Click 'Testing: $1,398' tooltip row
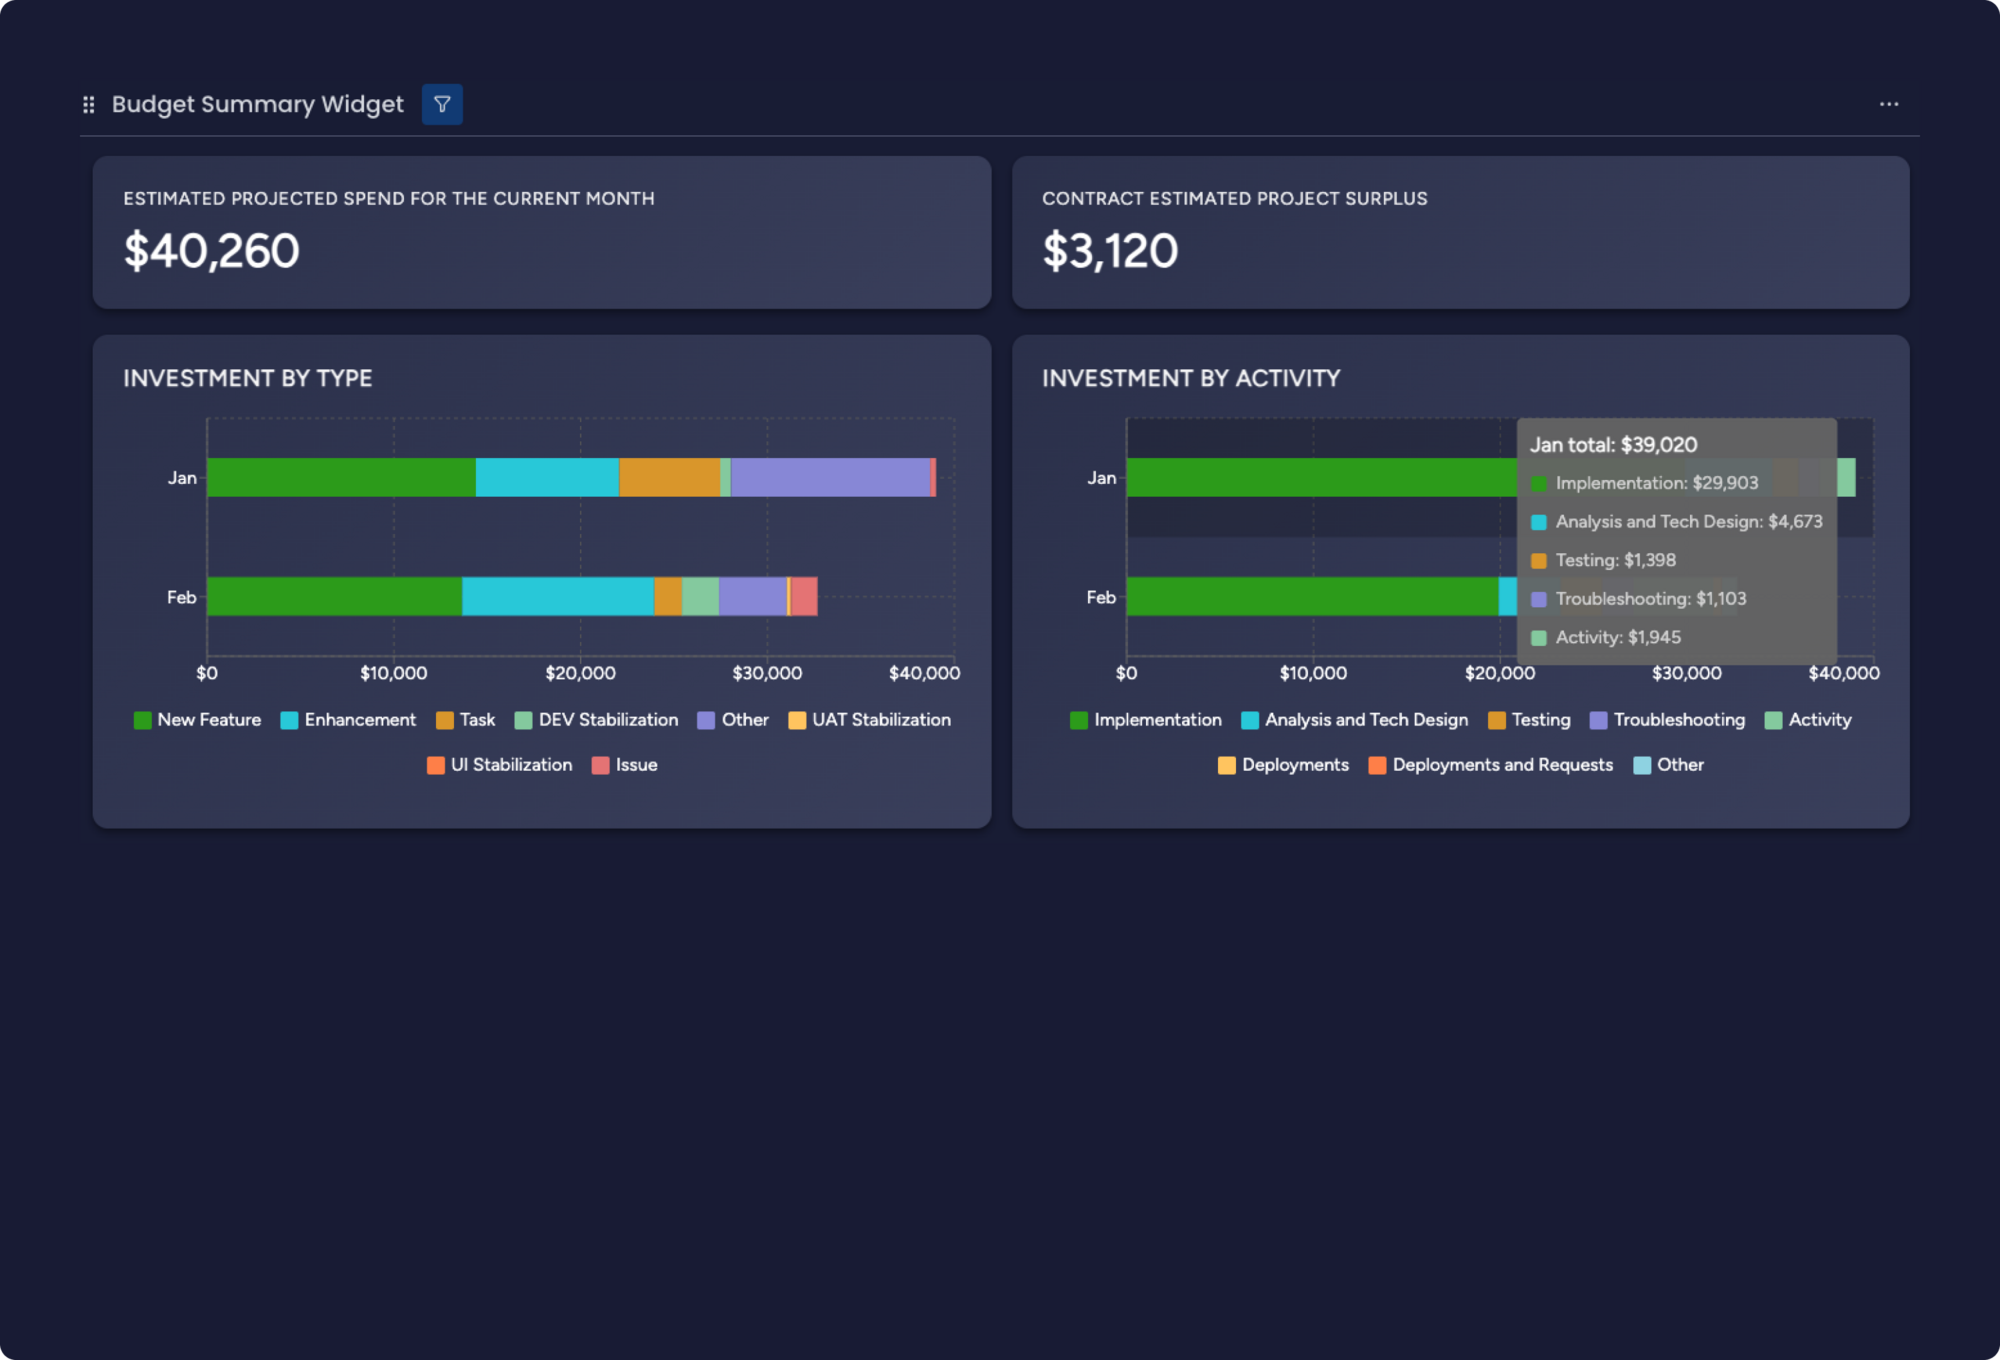The height and width of the screenshot is (1360, 2000). point(1603,560)
